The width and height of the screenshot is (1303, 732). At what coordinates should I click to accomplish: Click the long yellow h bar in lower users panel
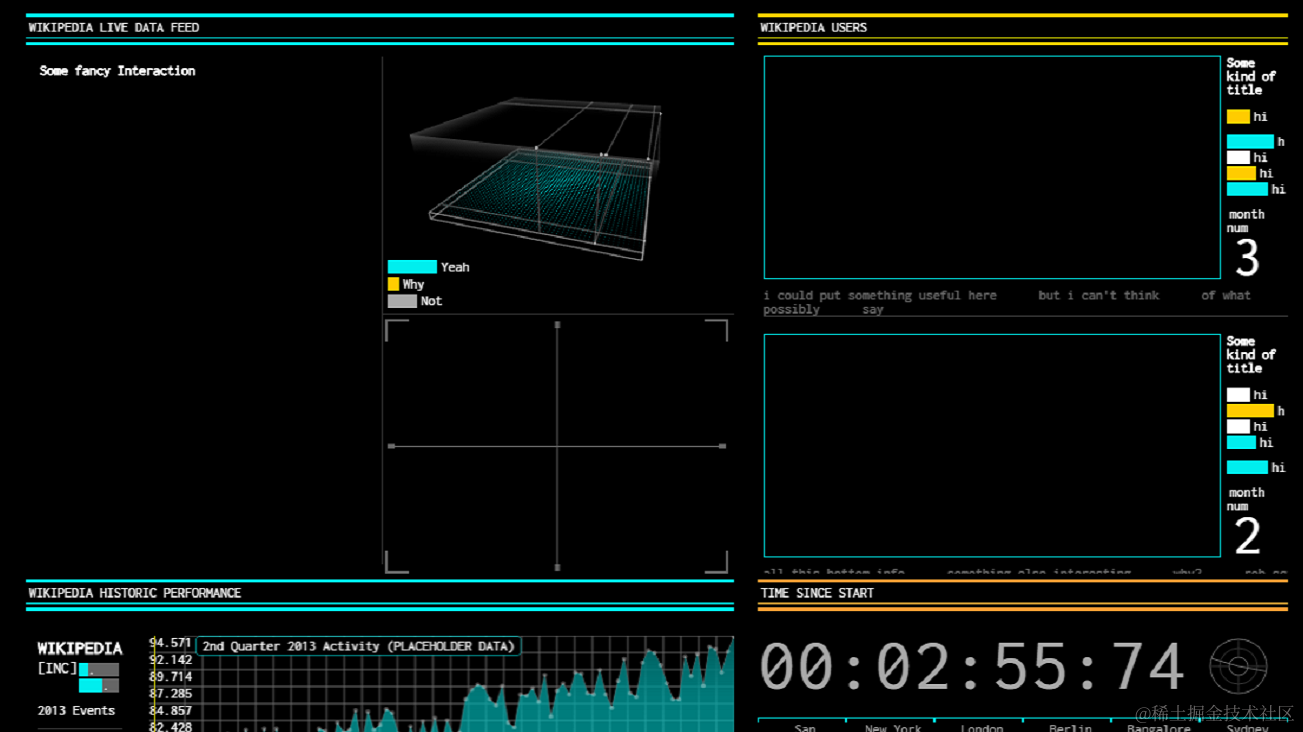coord(1250,411)
